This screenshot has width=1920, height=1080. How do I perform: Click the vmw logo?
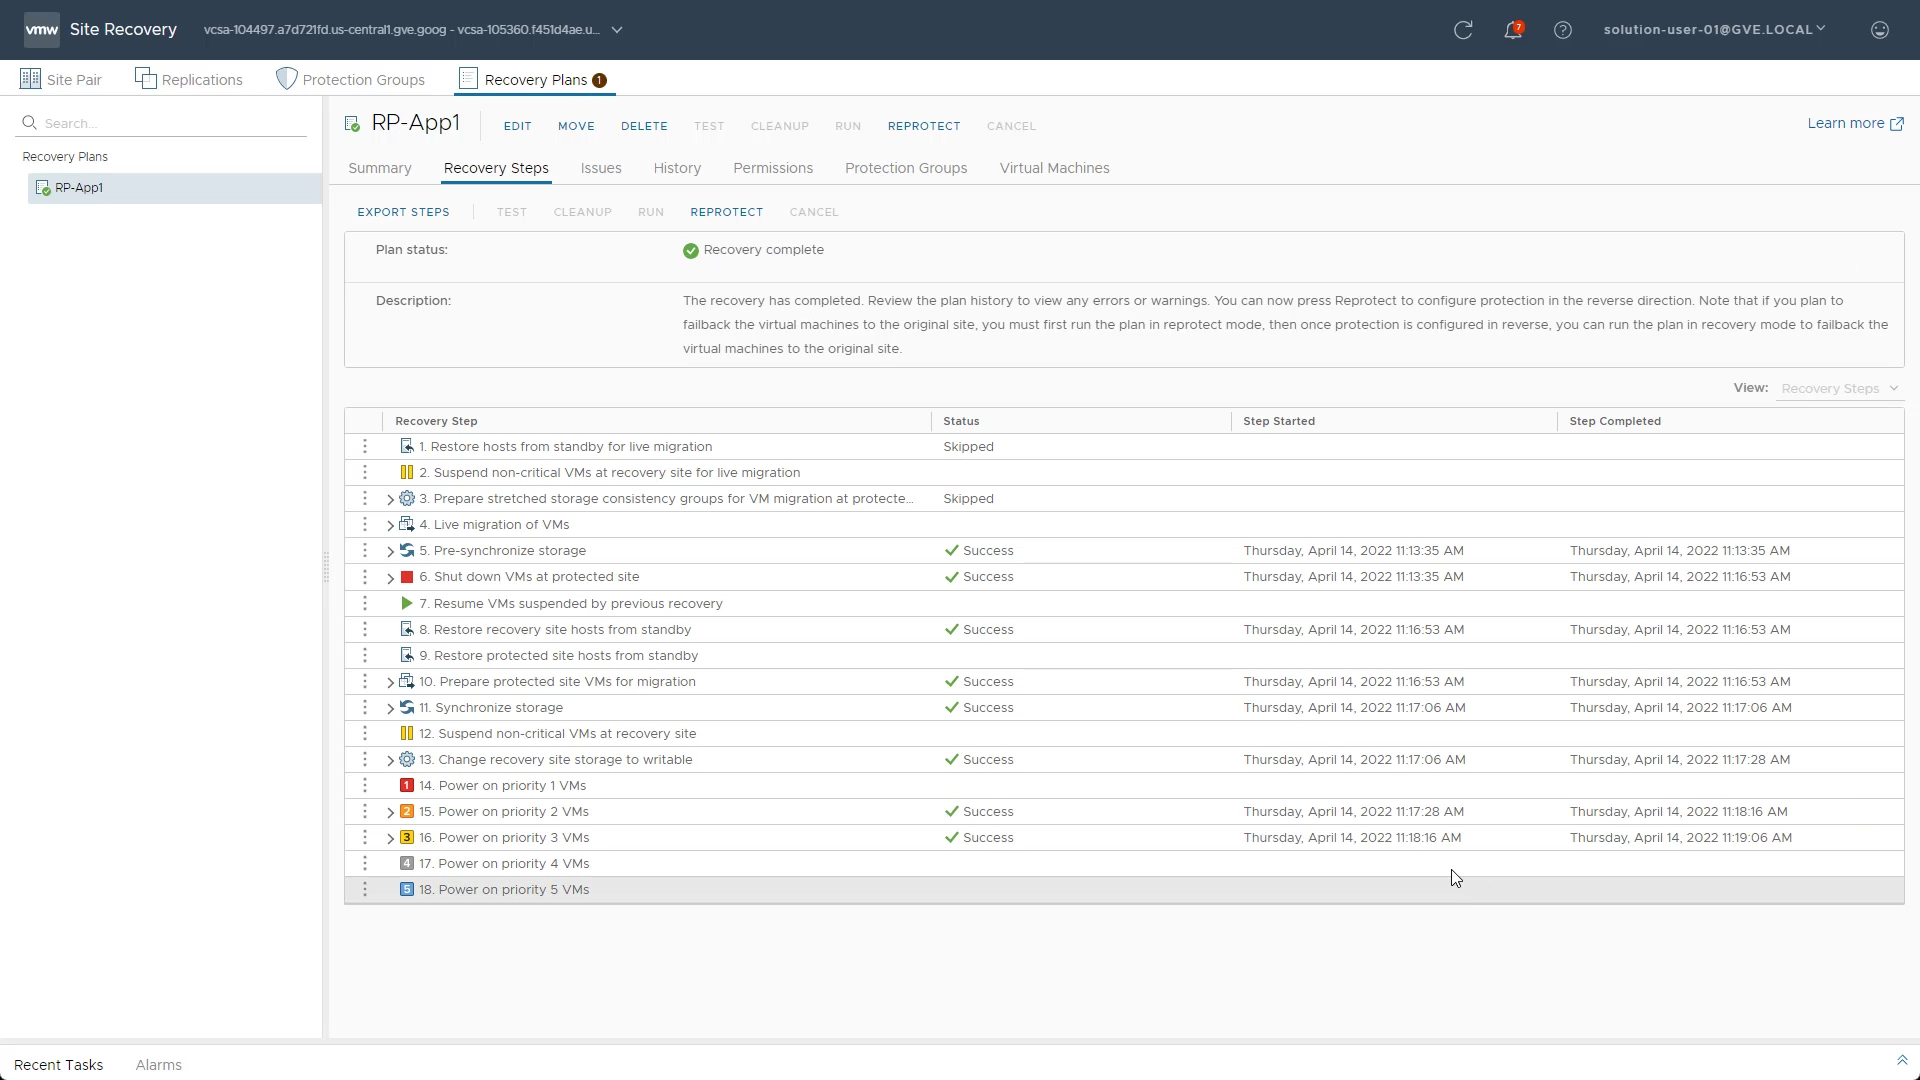[41, 30]
